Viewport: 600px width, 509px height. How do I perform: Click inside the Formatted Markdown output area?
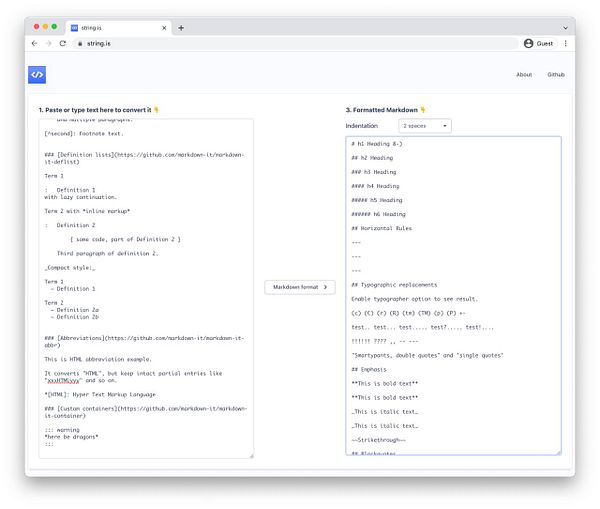453,295
